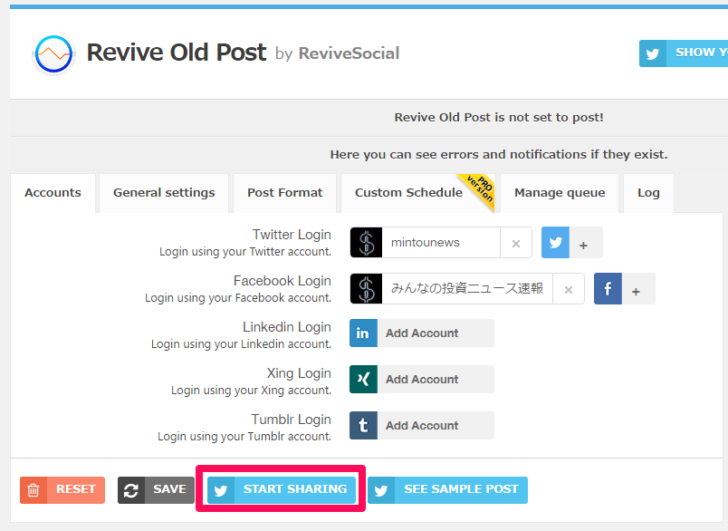Click the Facebook f icon
This screenshot has width=728, height=531.
(608, 289)
